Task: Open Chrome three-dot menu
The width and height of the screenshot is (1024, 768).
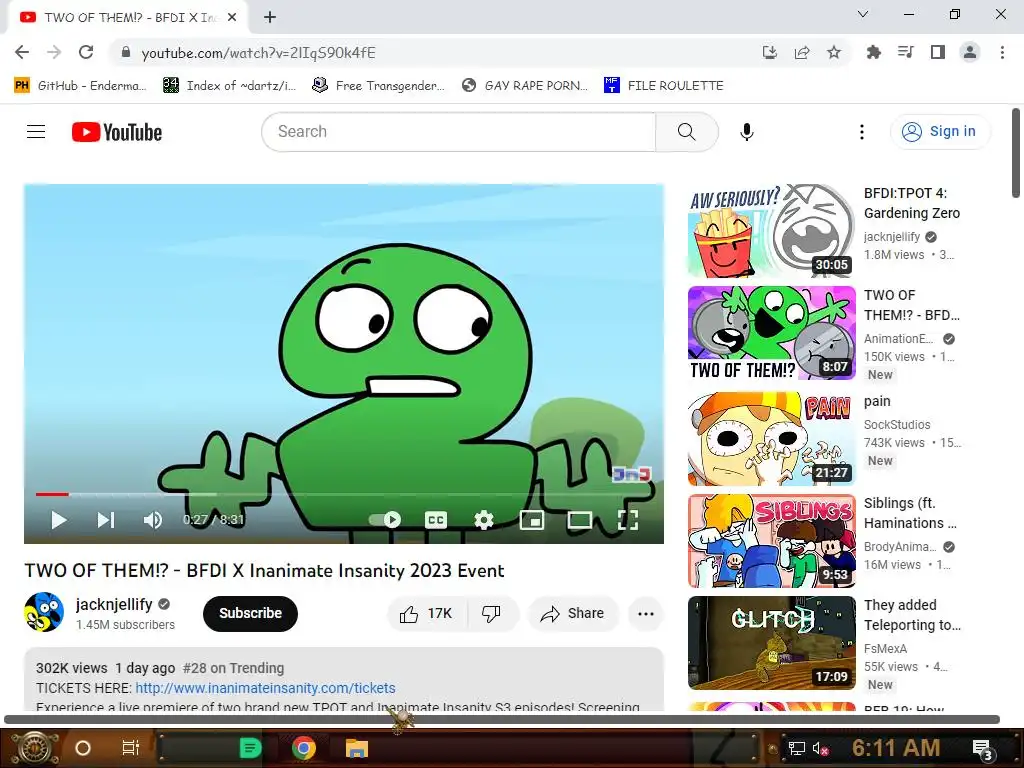Action: click(x=1002, y=52)
